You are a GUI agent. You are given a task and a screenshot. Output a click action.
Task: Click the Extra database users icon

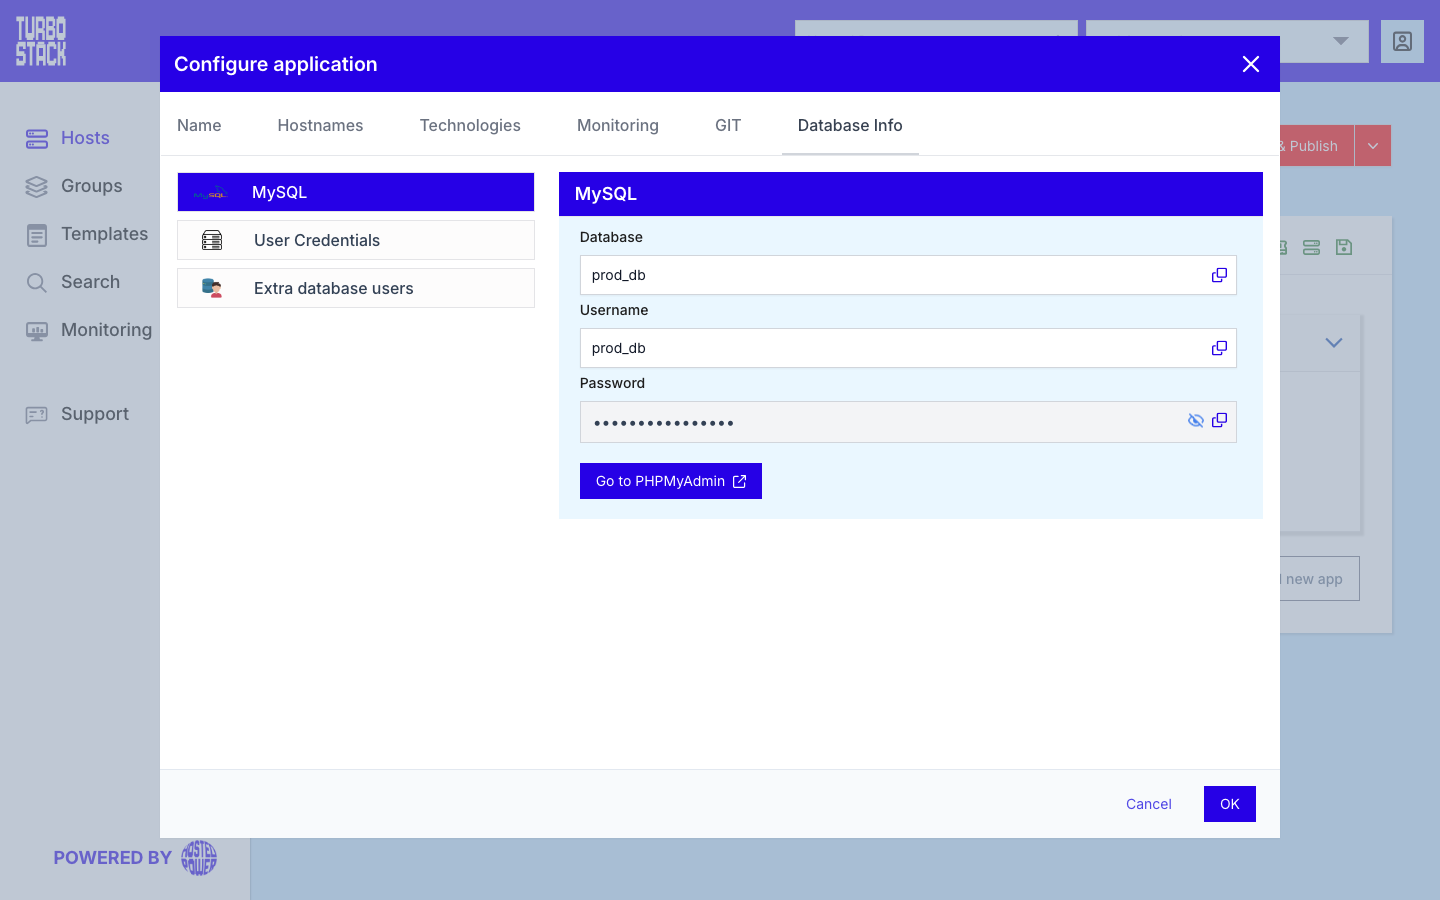click(x=212, y=288)
